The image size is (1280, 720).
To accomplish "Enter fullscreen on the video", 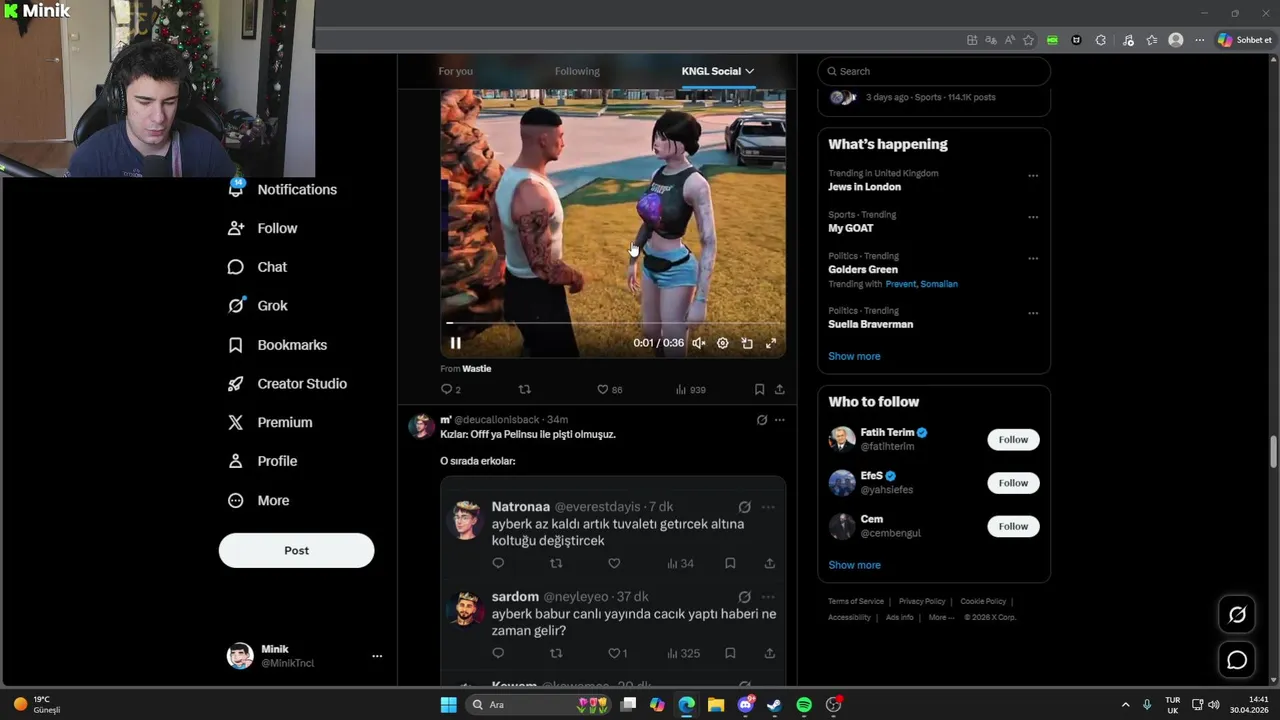I will pos(771,343).
